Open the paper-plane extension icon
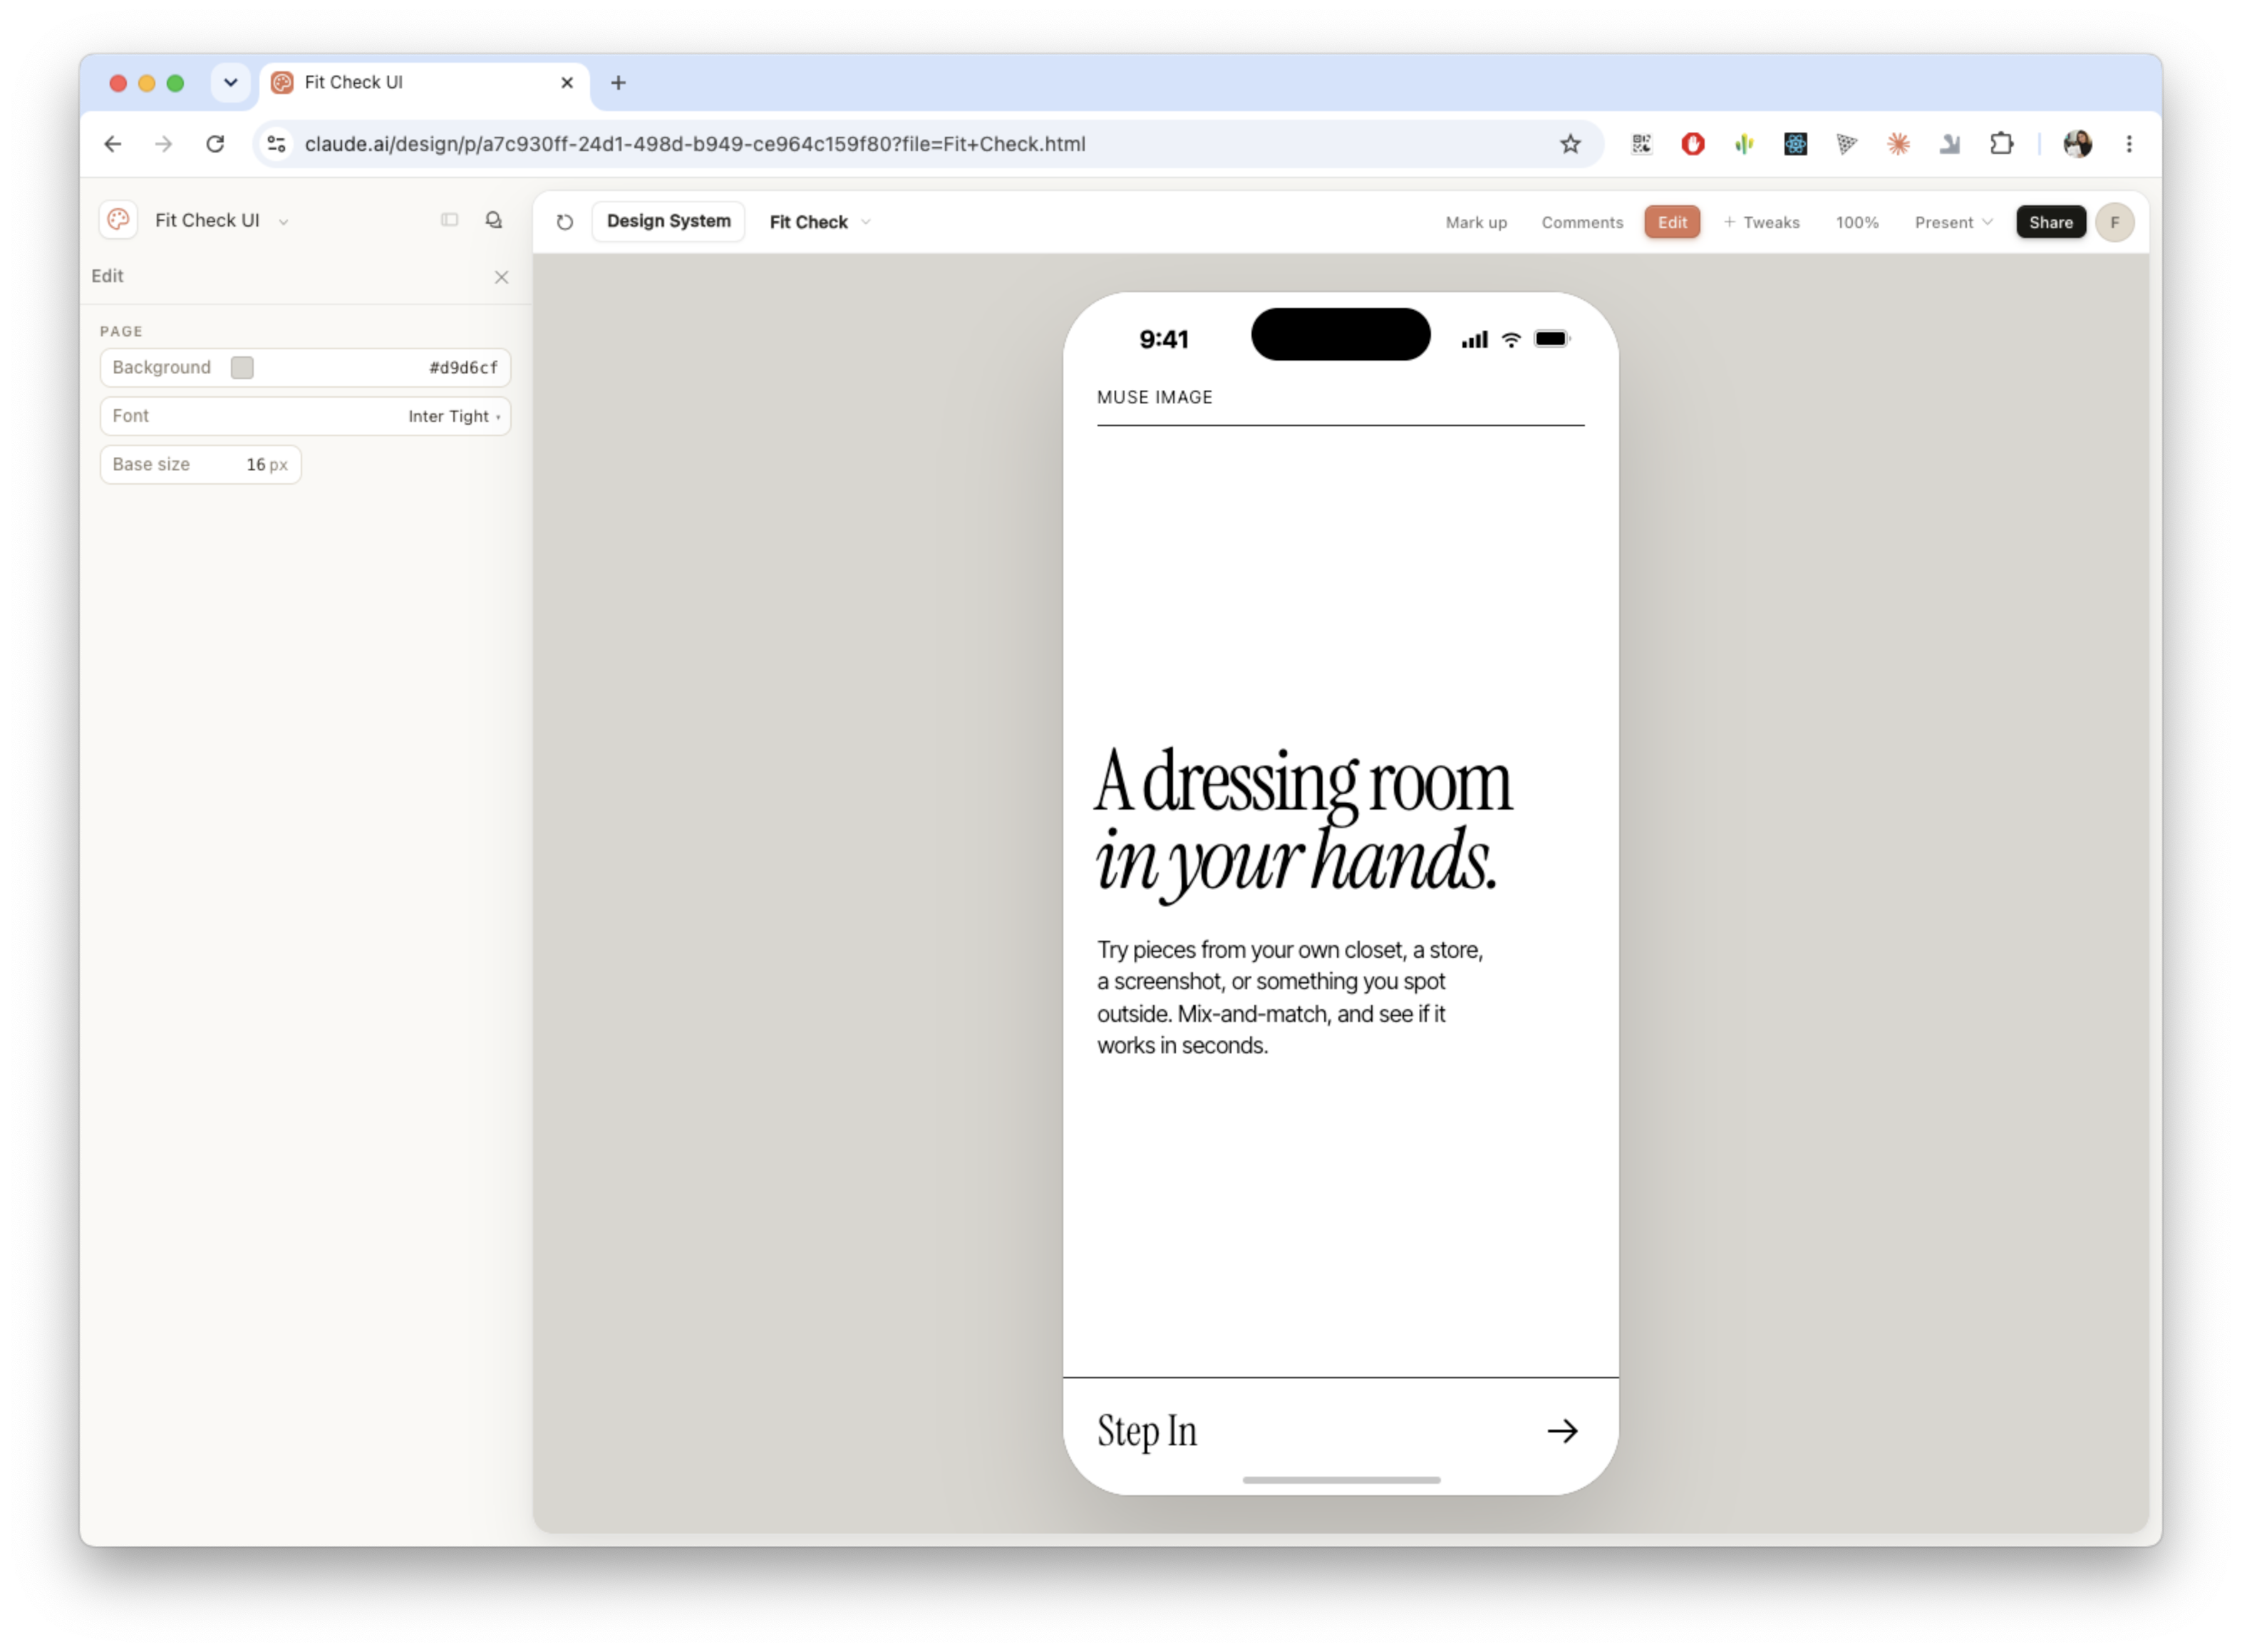Viewport: 2242px width, 1652px height. (1847, 144)
